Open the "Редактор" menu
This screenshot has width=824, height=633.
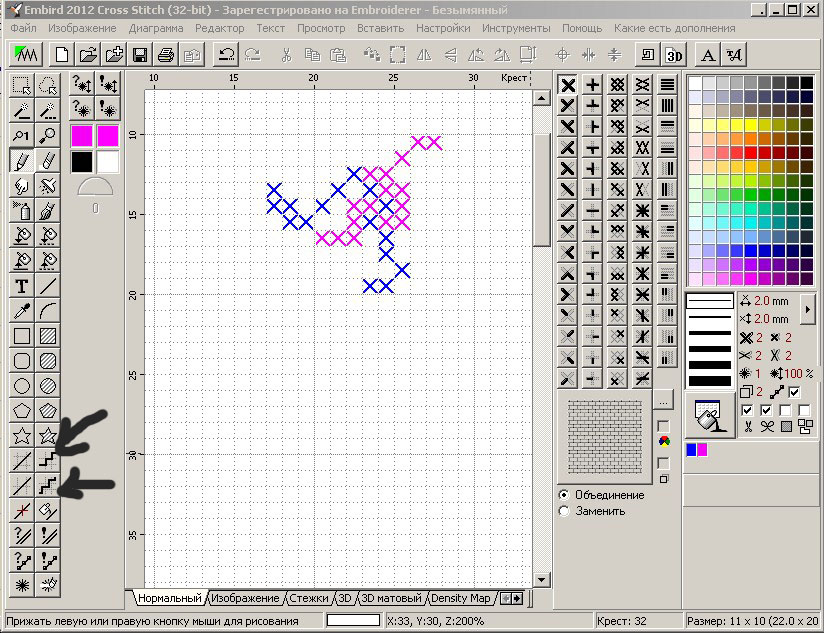tap(219, 28)
